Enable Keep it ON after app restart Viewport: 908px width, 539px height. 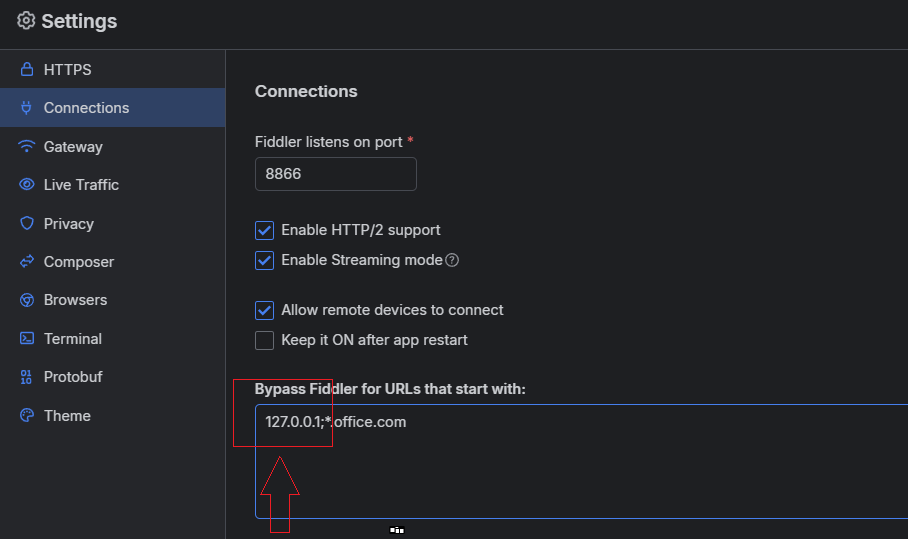tap(265, 341)
